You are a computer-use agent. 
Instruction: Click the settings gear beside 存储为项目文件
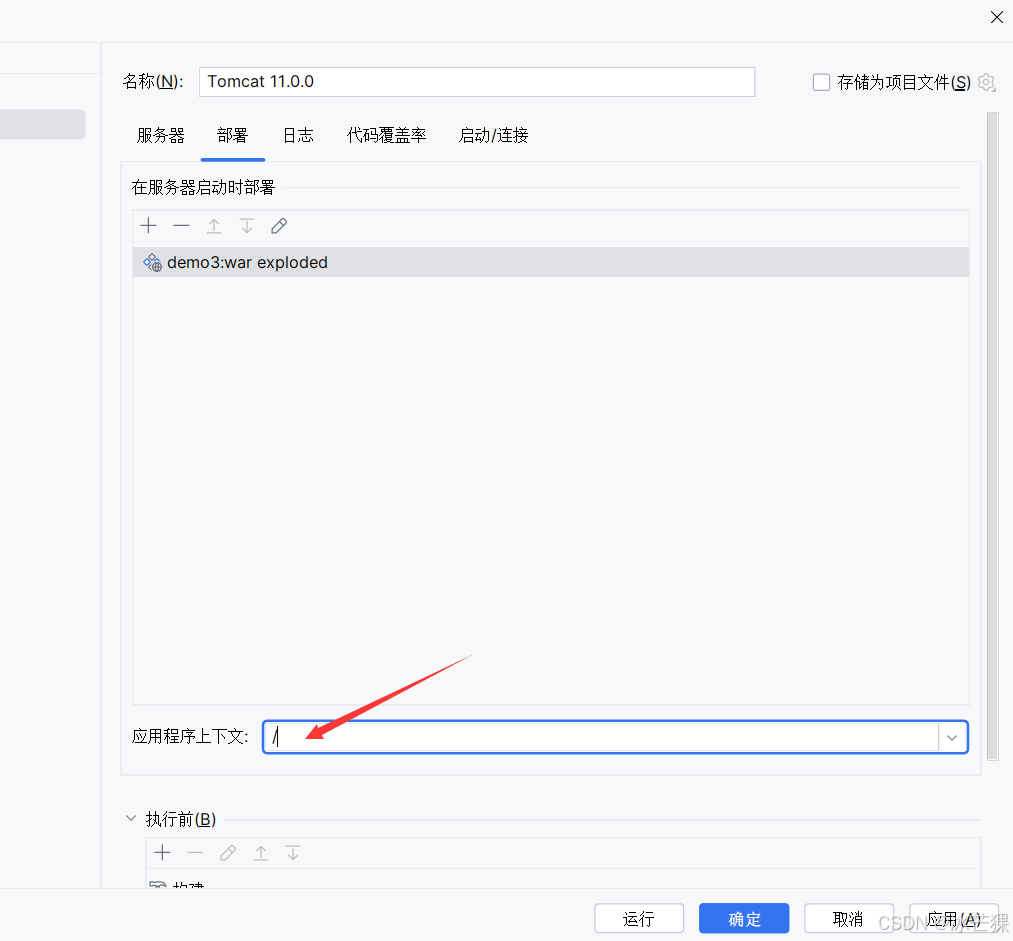point(986,82)
